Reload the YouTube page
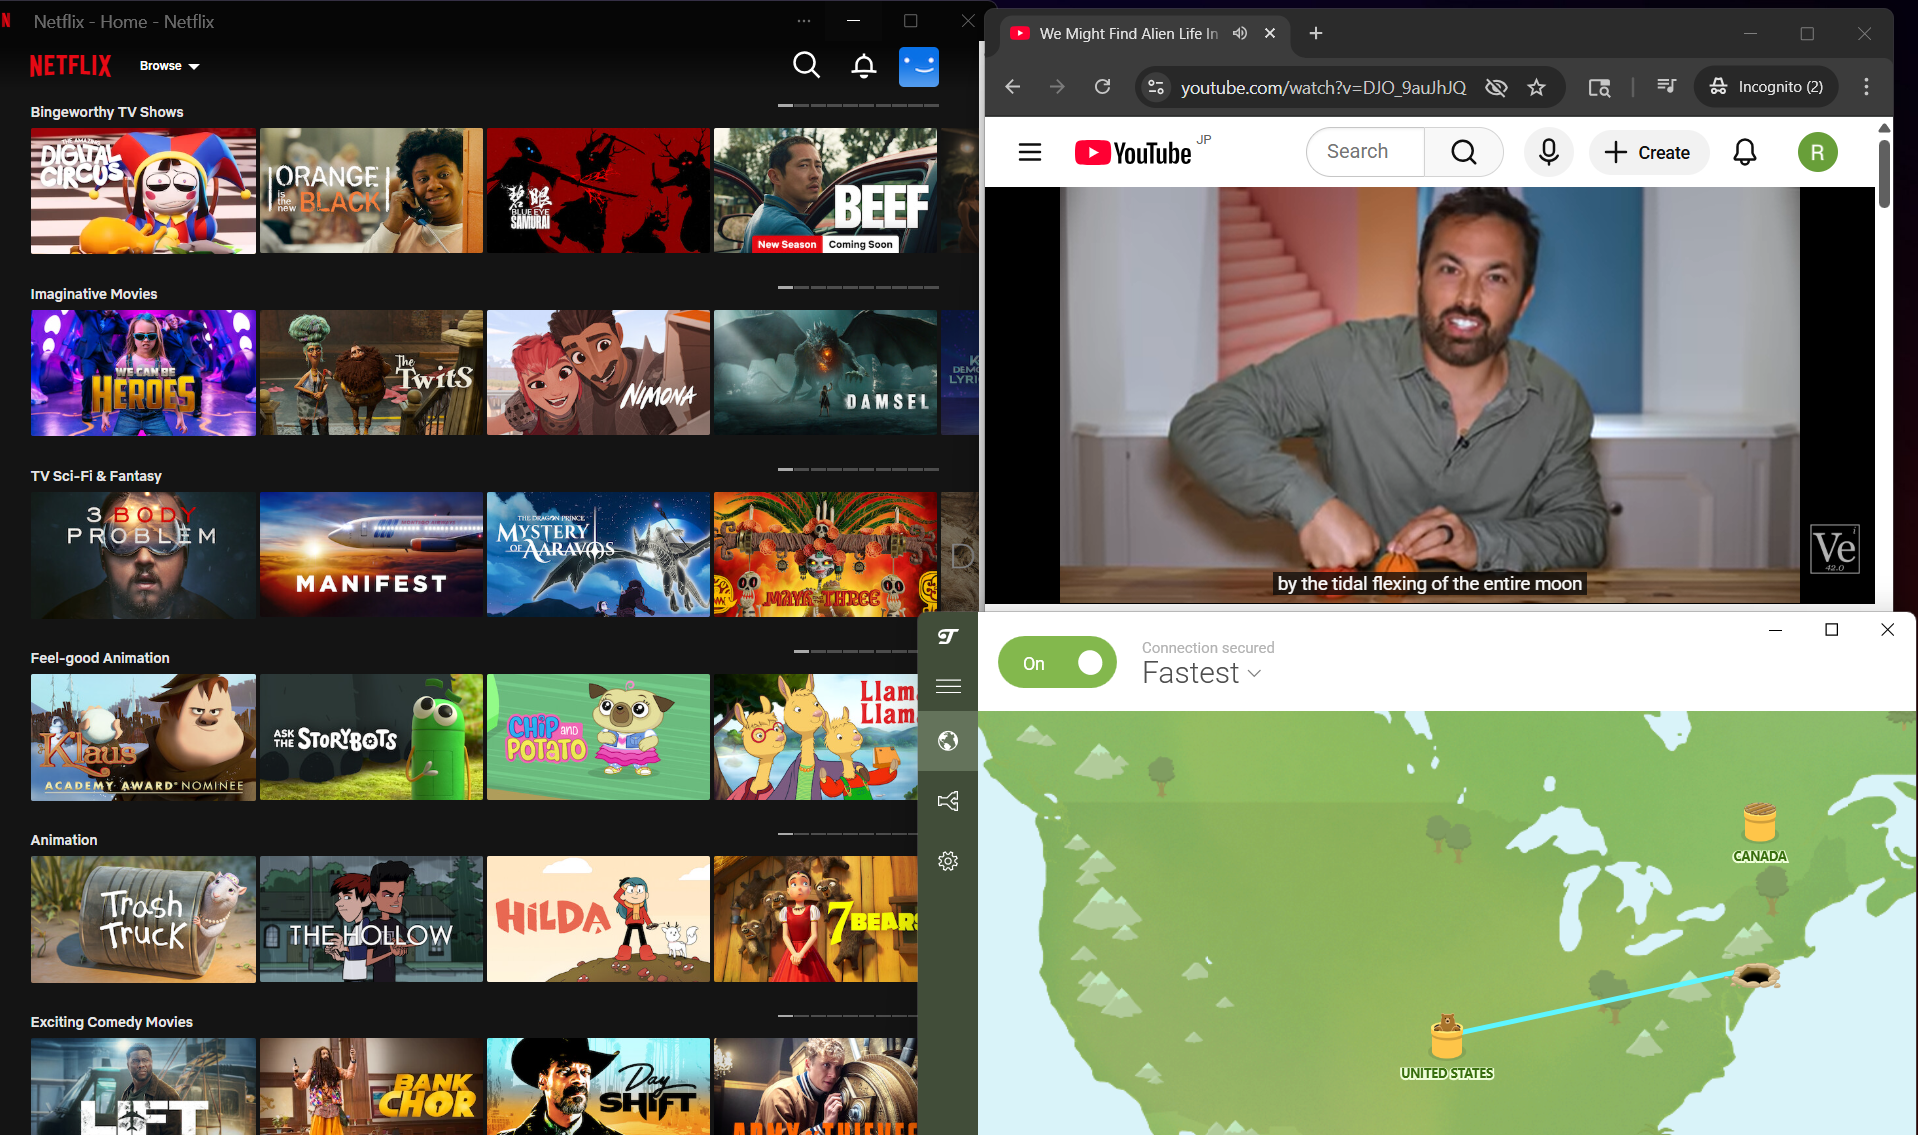1918x1135 pixels. [x=1102, y=87]
